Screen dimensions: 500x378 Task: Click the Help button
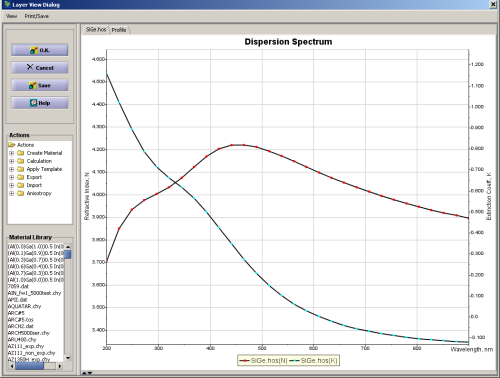point(40,103)
